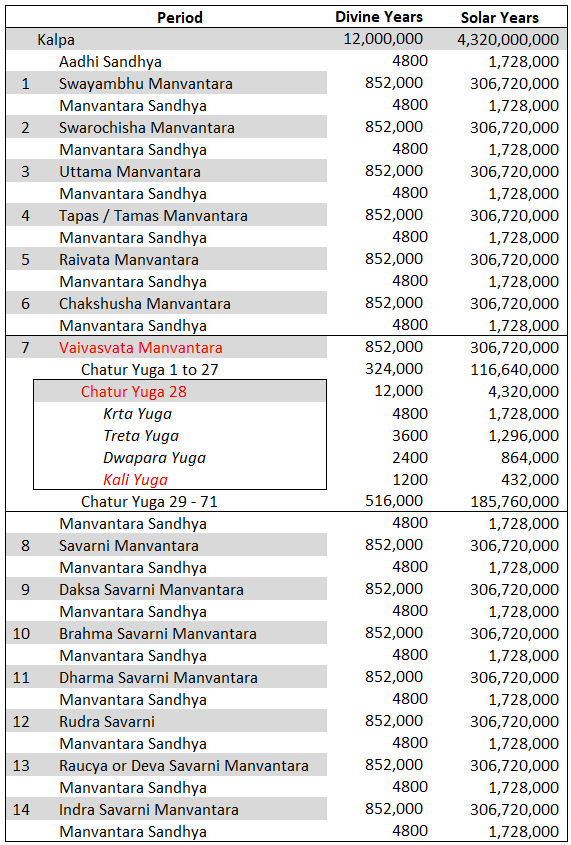Click the Divine Years column header

[379, 17]
